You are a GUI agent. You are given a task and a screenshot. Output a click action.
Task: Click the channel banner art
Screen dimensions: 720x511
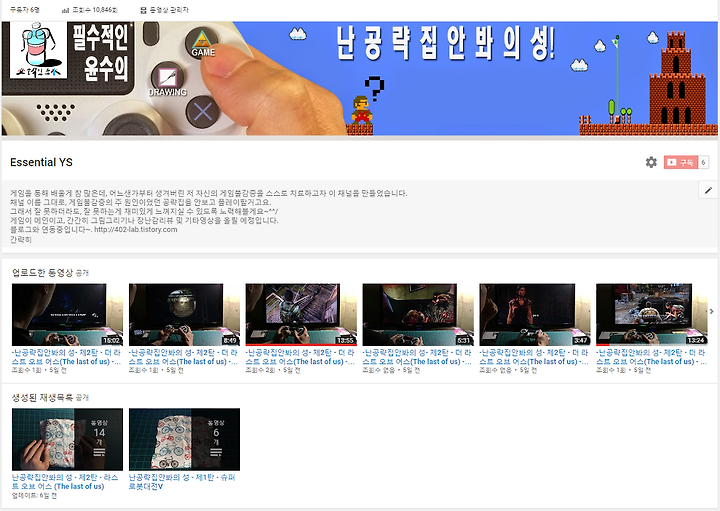360,79
